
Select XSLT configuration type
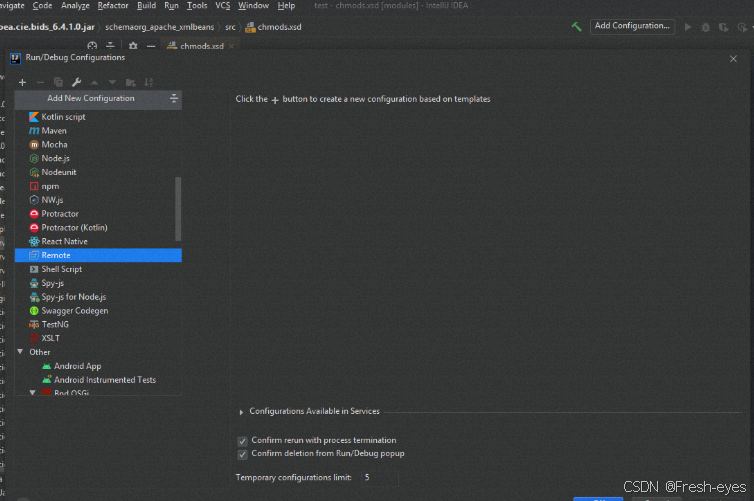tap(98, 338)
